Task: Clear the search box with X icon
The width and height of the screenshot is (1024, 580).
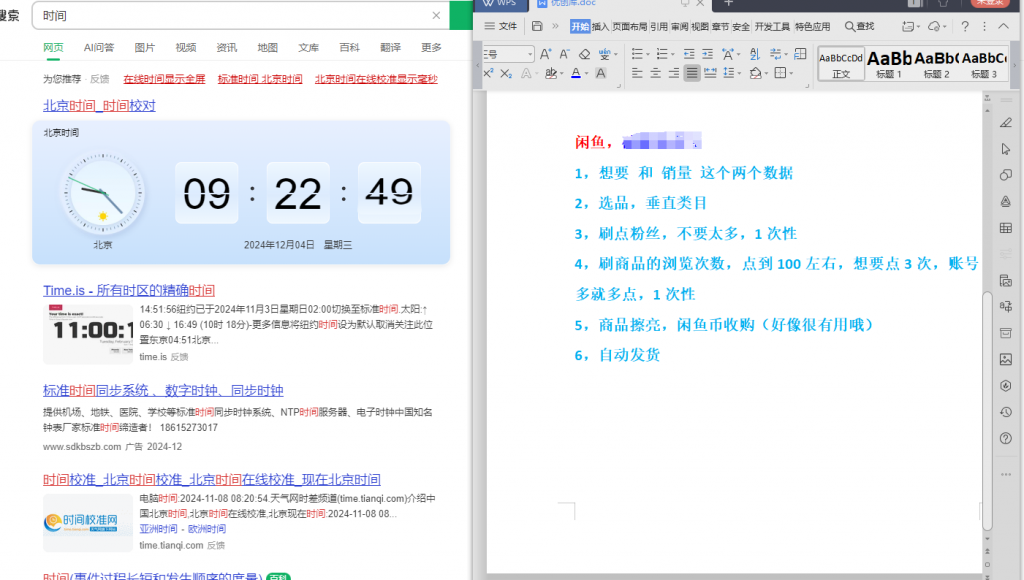Action: [436, 16]
